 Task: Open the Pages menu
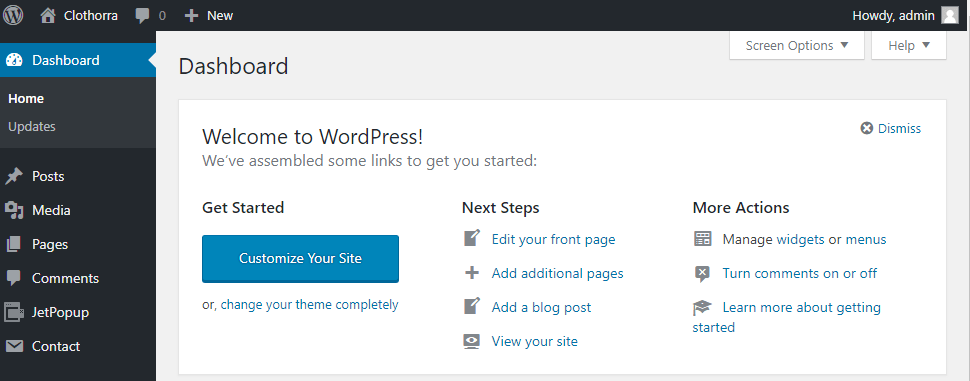(x=78, y=244)
